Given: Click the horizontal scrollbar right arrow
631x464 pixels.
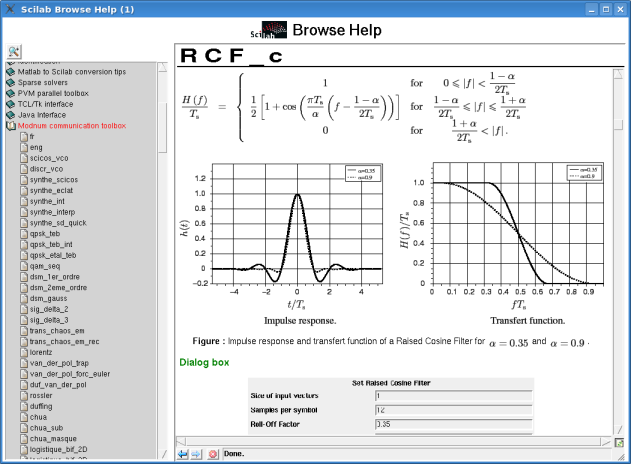Looking at the screenshot, I should (606, 442).
